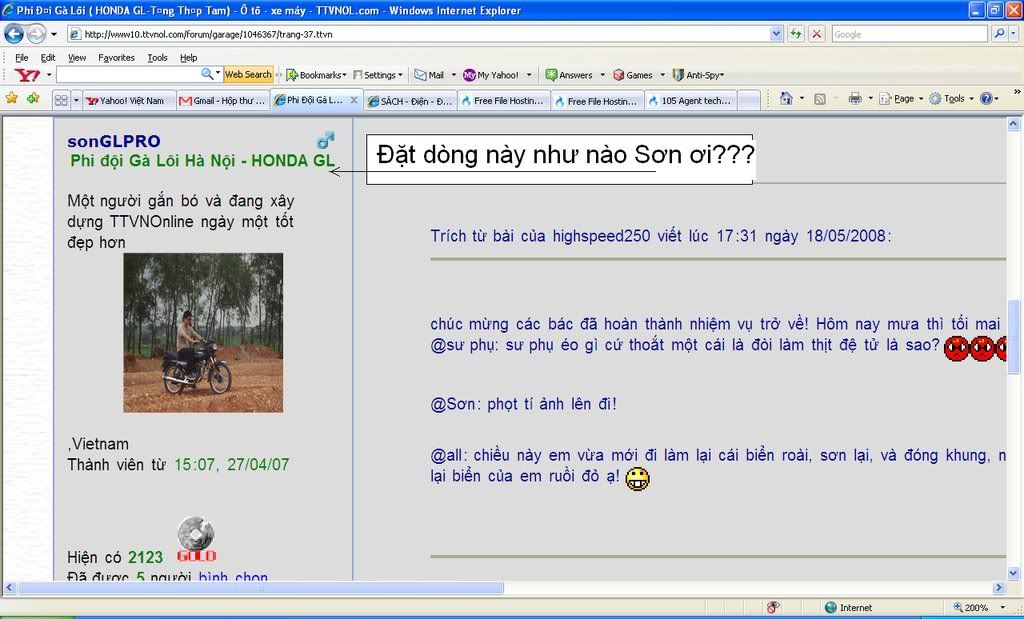Open Yahoo Answers toolbar button
Viewport: 1024px width, 619px height.
tap(569, 75)
